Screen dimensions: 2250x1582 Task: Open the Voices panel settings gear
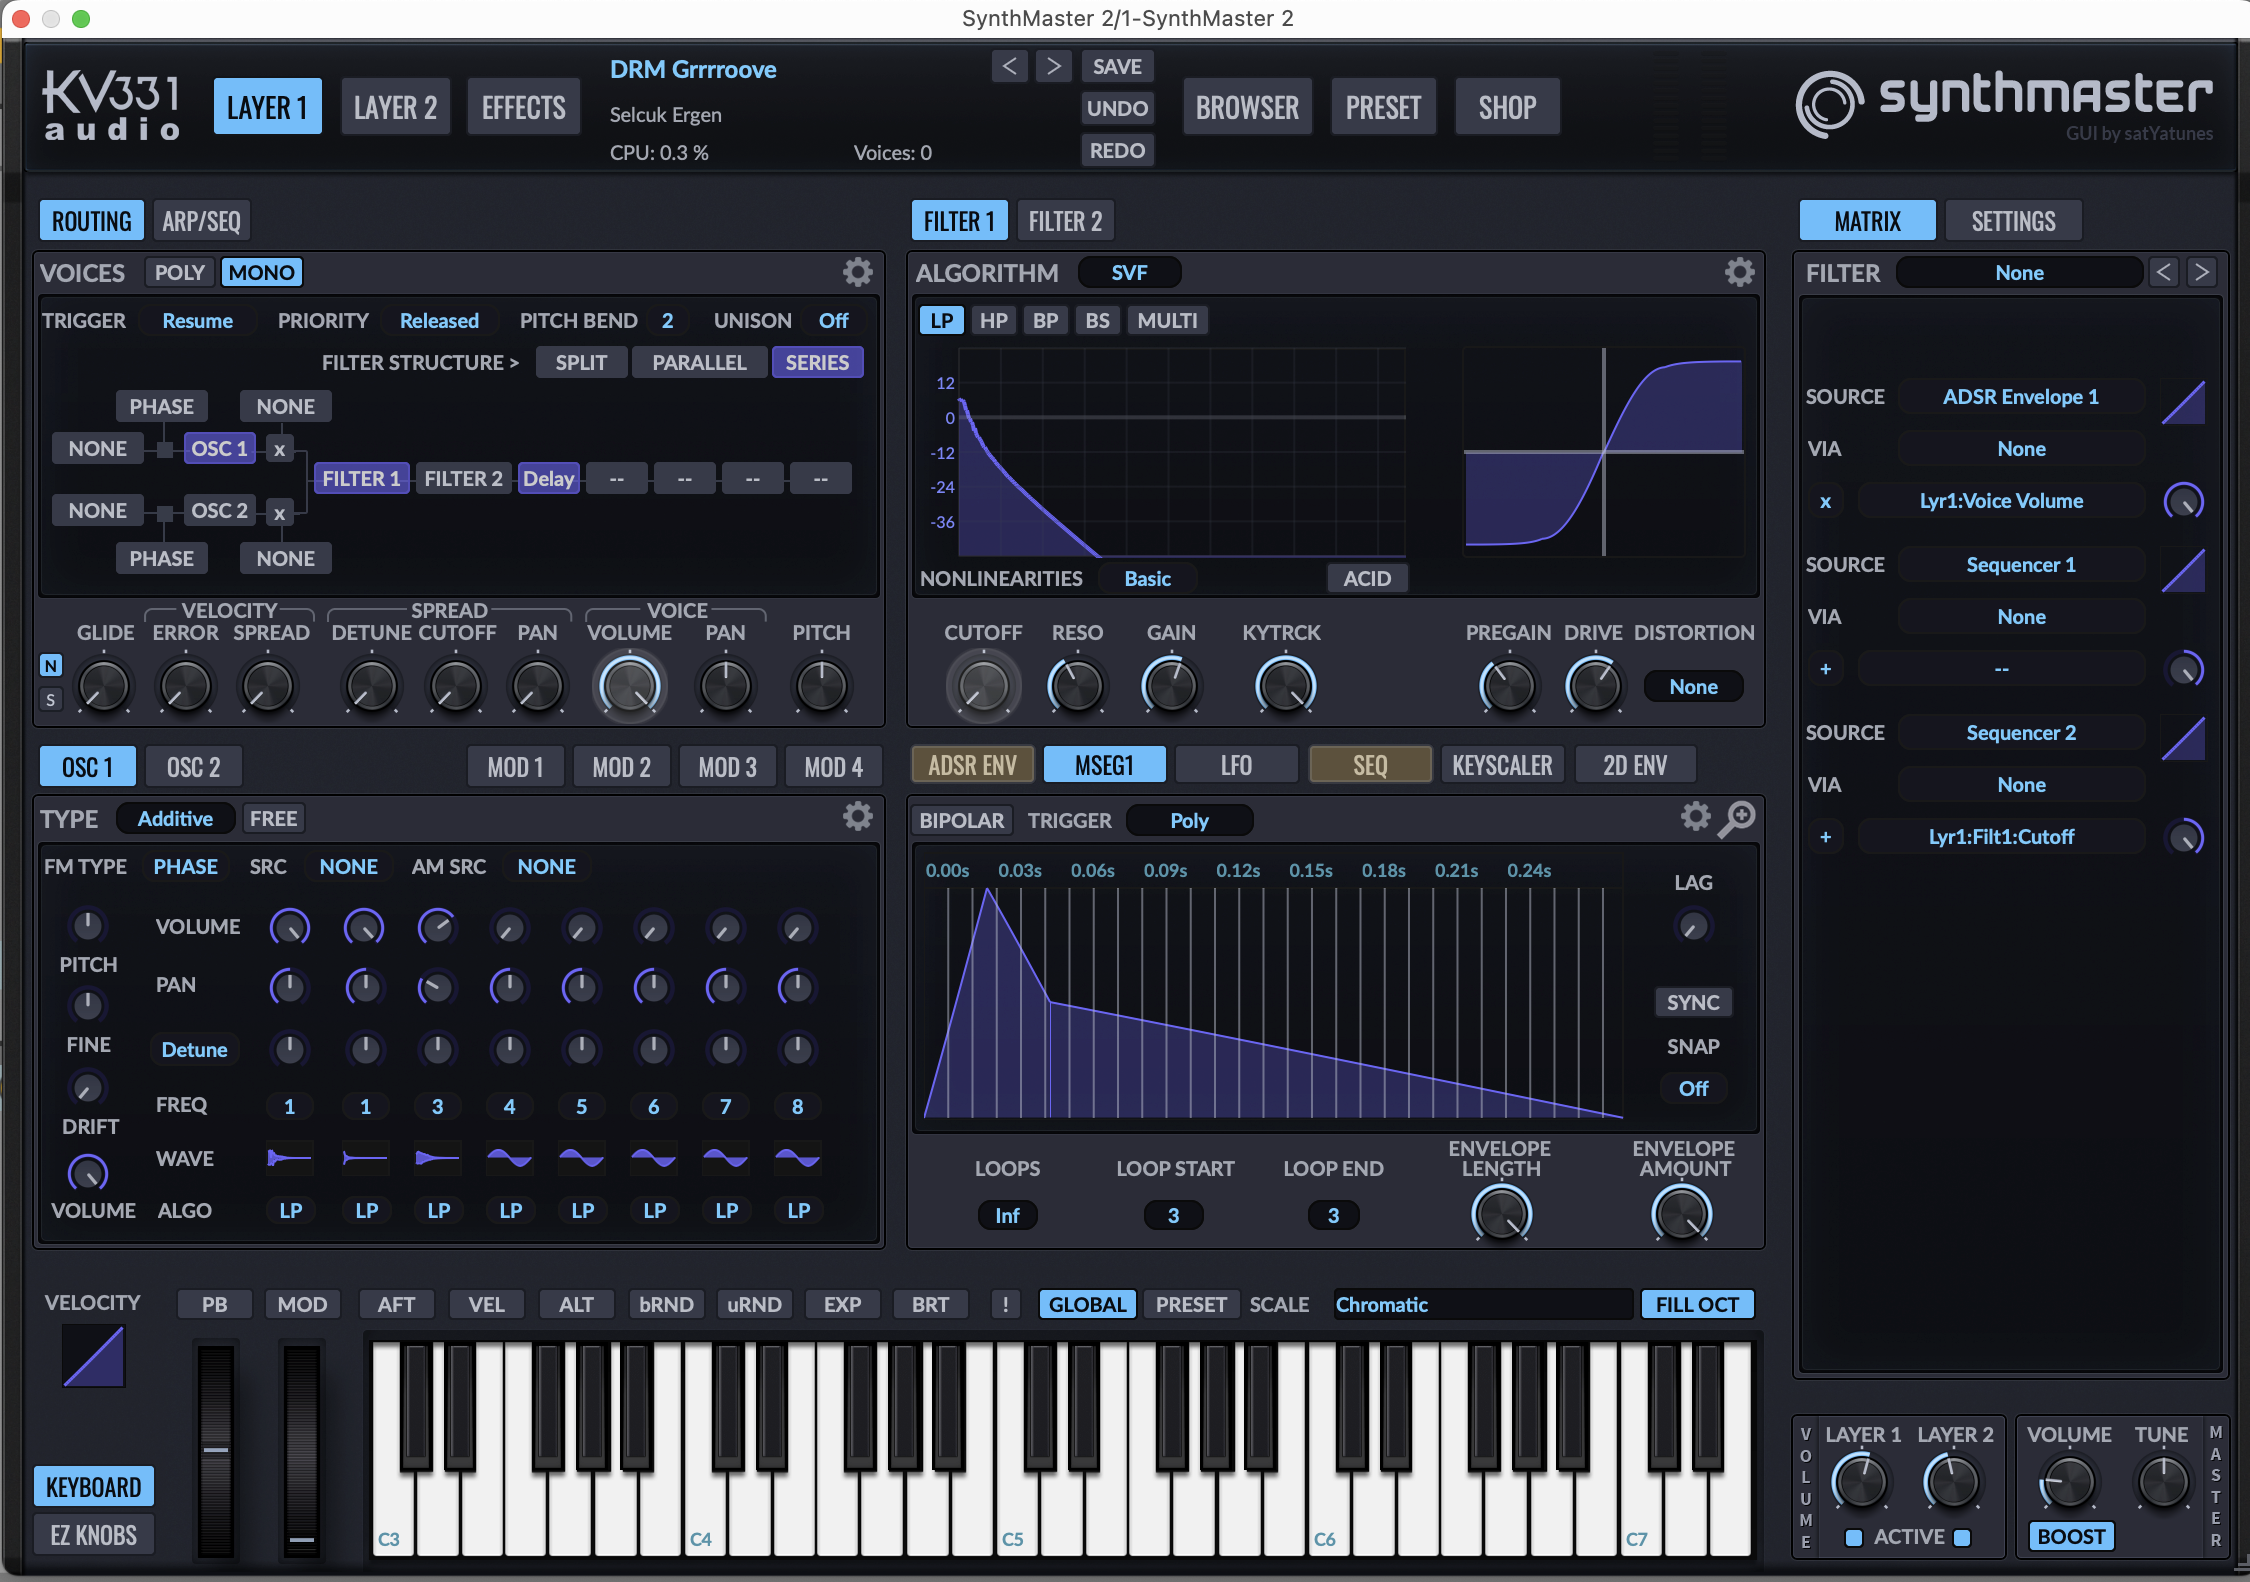tap(857, 272)
